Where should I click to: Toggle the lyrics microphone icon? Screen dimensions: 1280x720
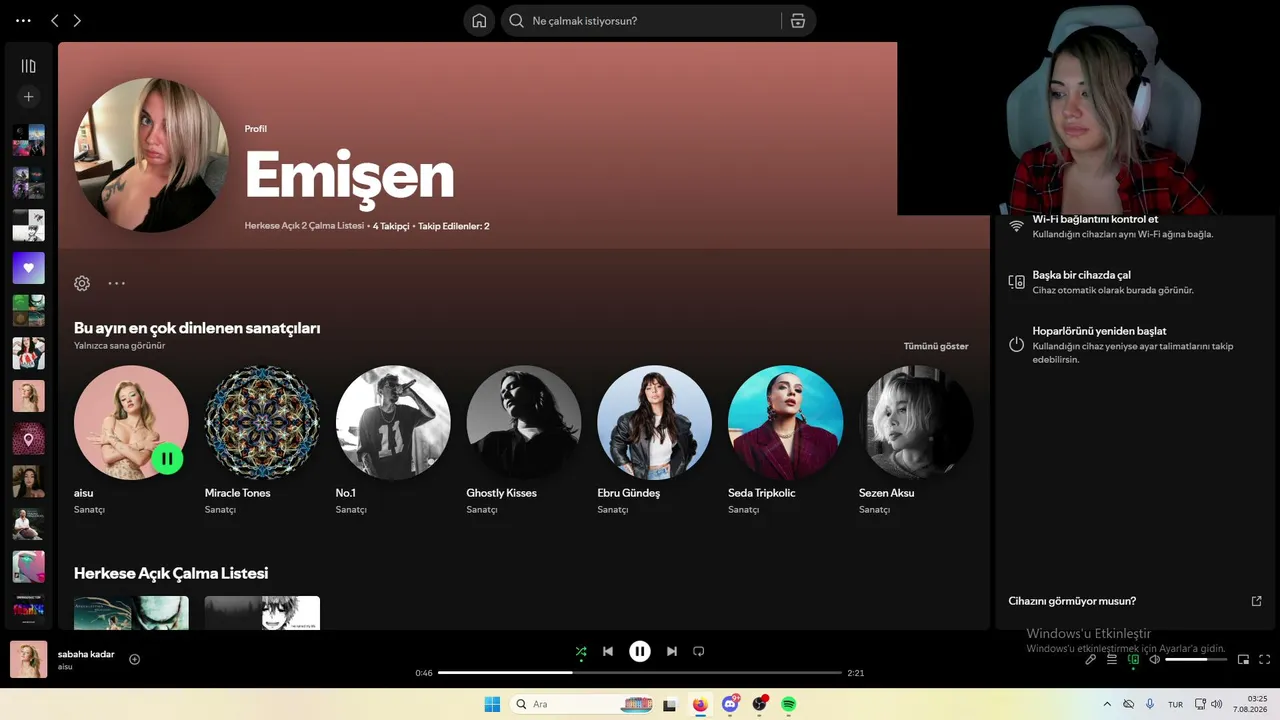[1091, 660]
